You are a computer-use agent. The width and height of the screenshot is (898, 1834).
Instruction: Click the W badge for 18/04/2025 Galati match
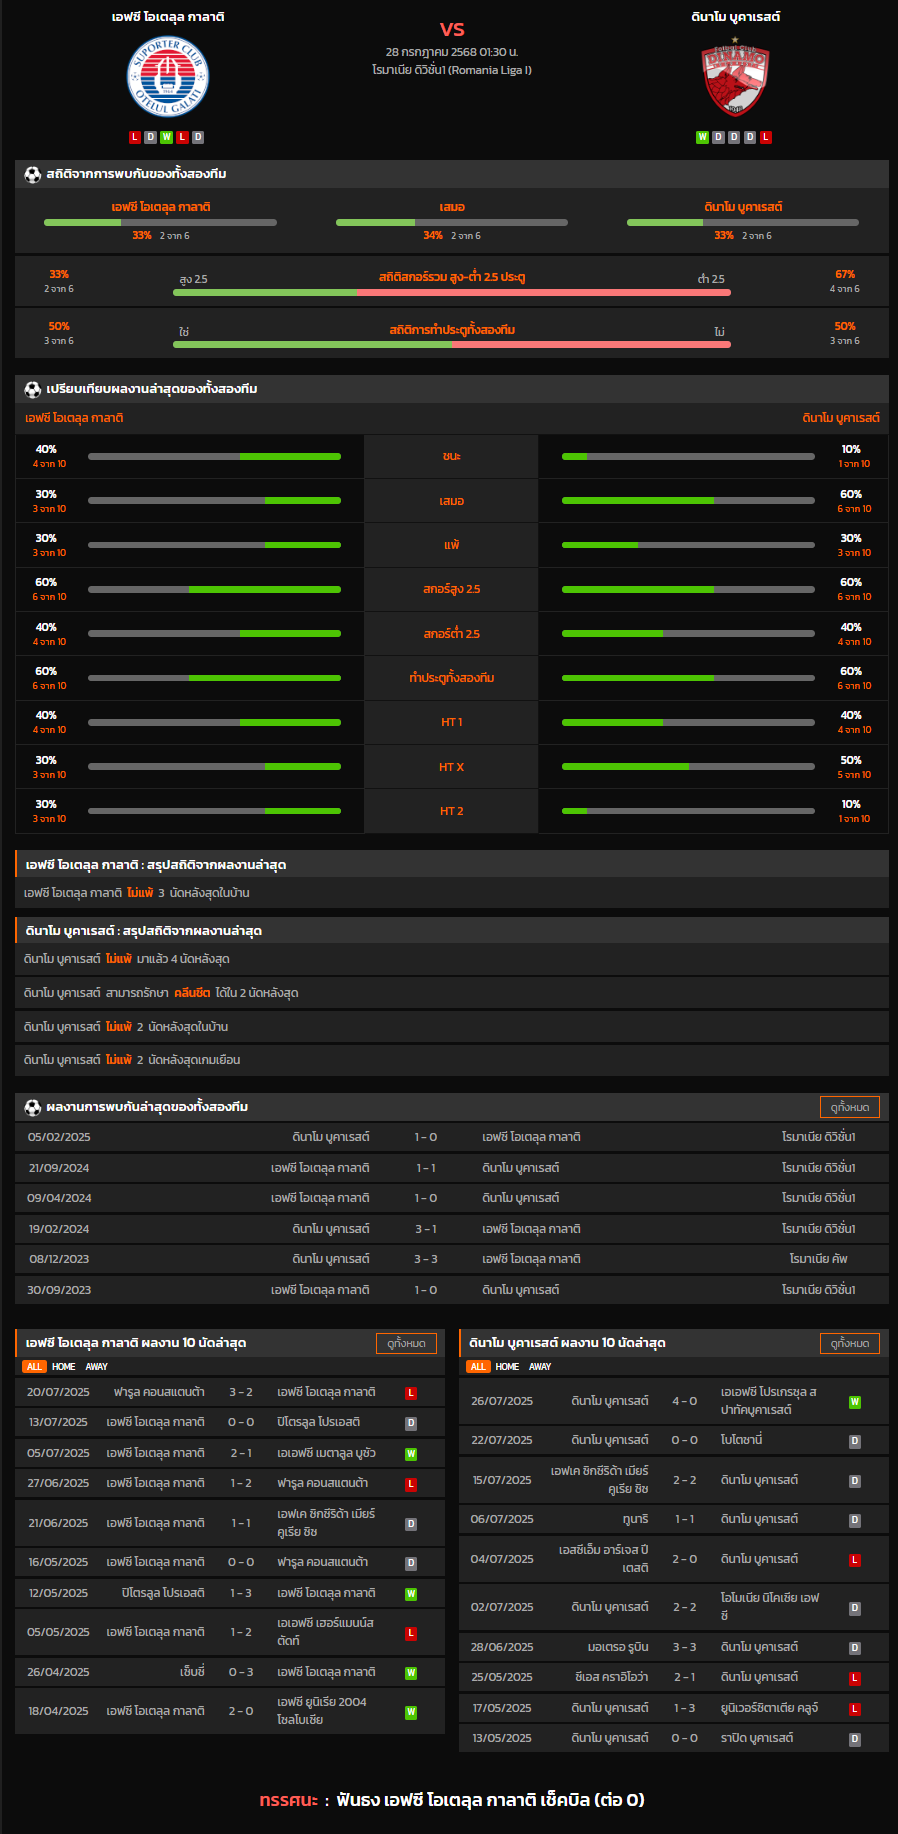(x=411, y=1712)
